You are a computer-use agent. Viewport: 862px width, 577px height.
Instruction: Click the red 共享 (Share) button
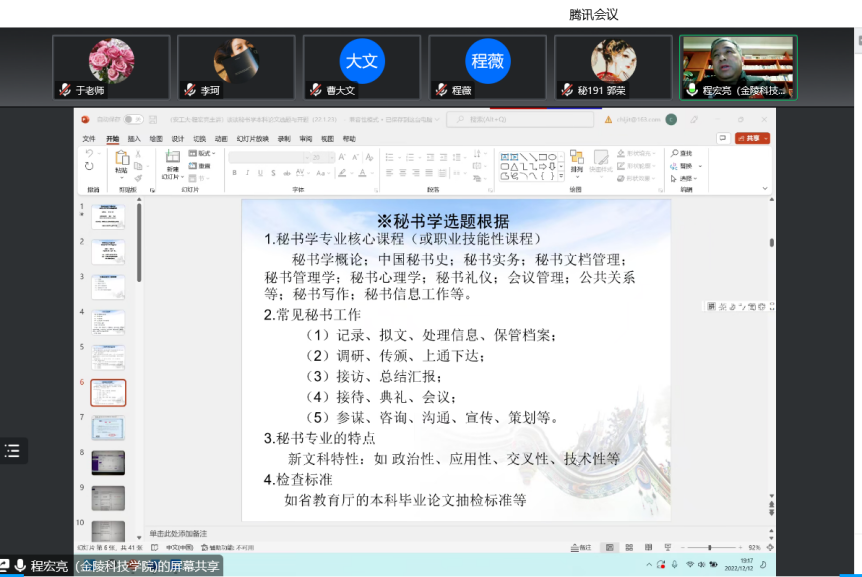pyautogui.click(x=752, y=138)
